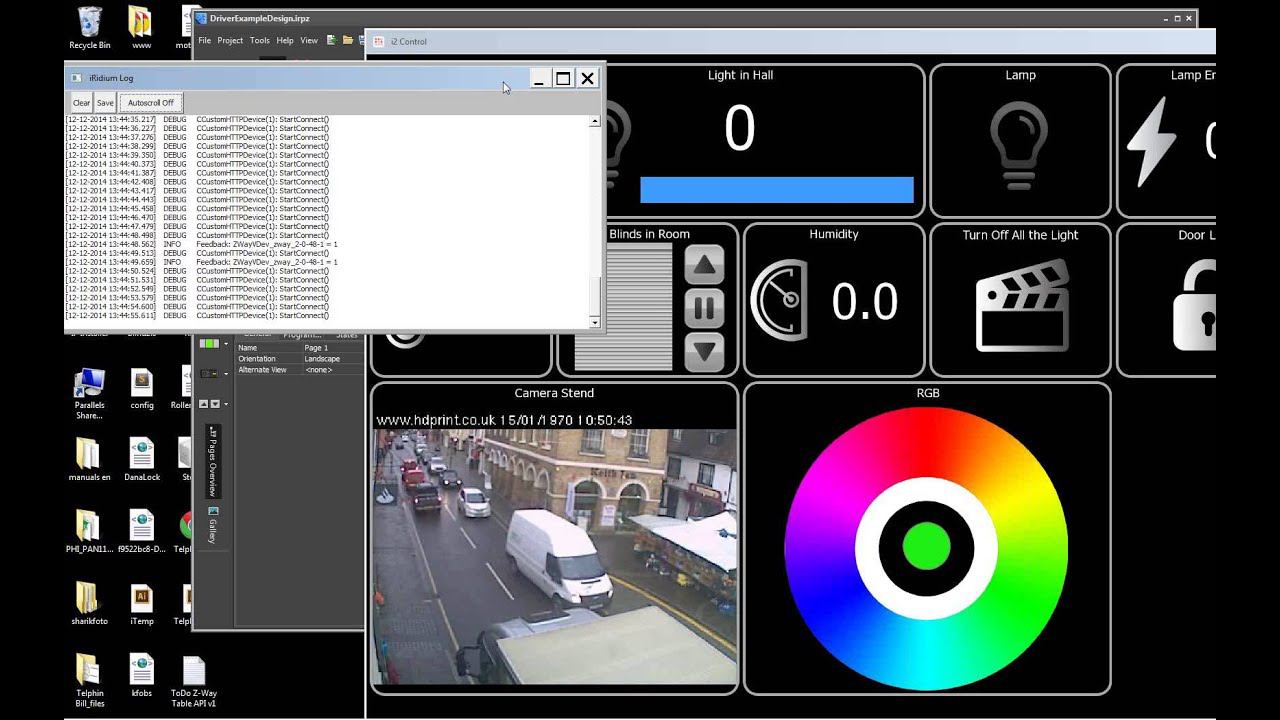Viewport: 1280px width, 720px height.
Task: Click the Lamp Energy lightning bolt icon
Action: click(x=1152, y=142)
